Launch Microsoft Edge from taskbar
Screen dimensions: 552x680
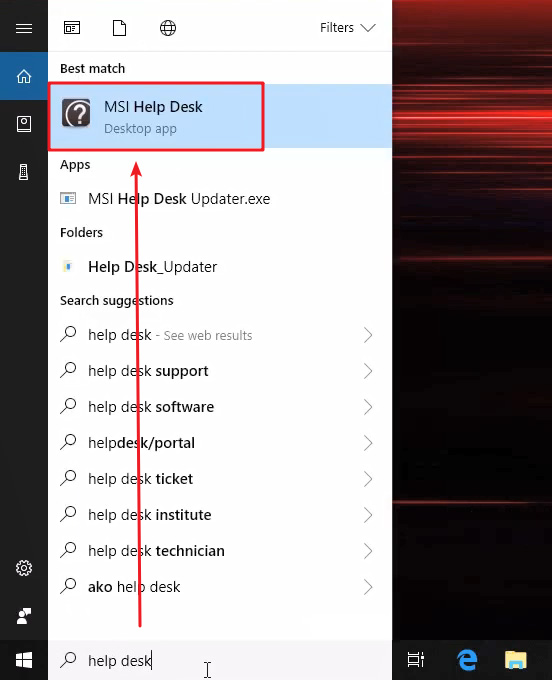(467, 660)
